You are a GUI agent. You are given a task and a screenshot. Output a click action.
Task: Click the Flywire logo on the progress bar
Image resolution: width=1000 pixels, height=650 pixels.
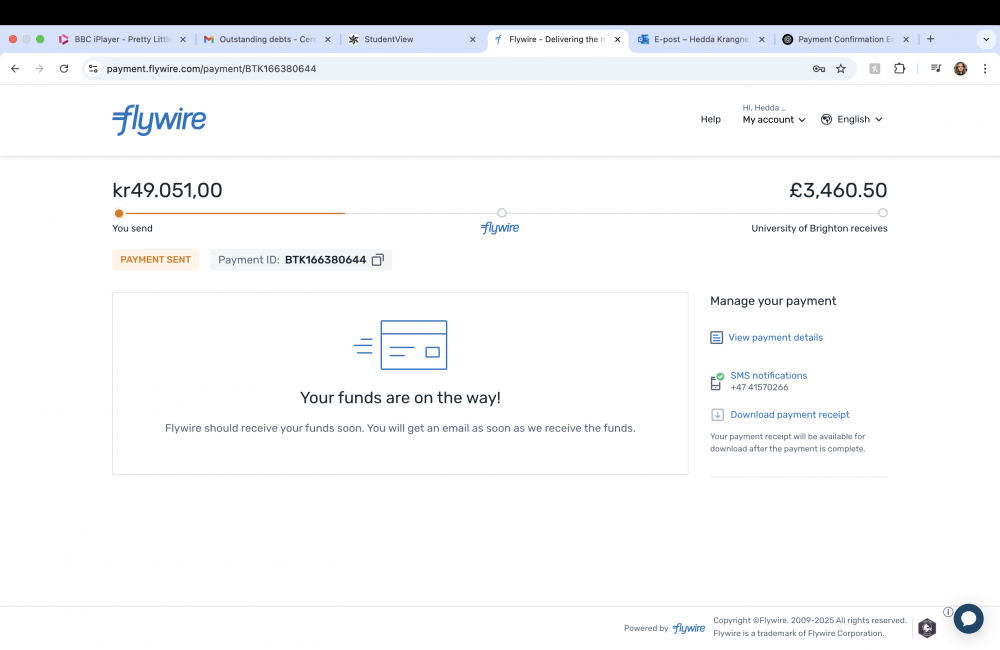(500, 228)
